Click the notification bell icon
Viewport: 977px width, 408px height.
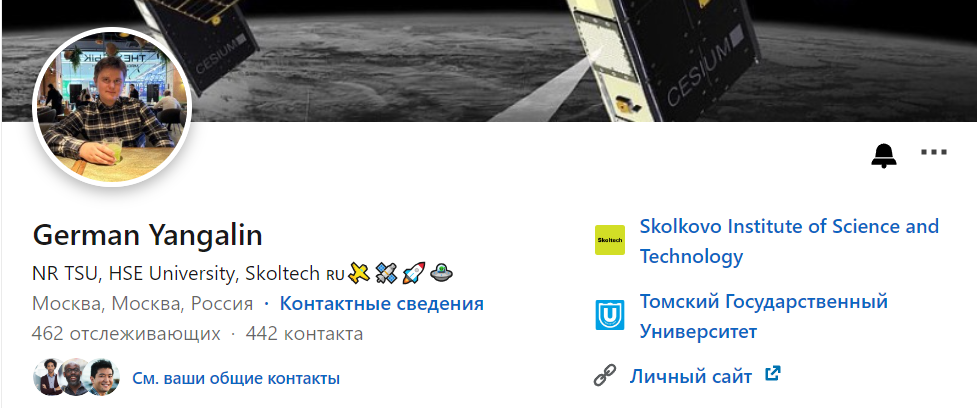(884, 155)
